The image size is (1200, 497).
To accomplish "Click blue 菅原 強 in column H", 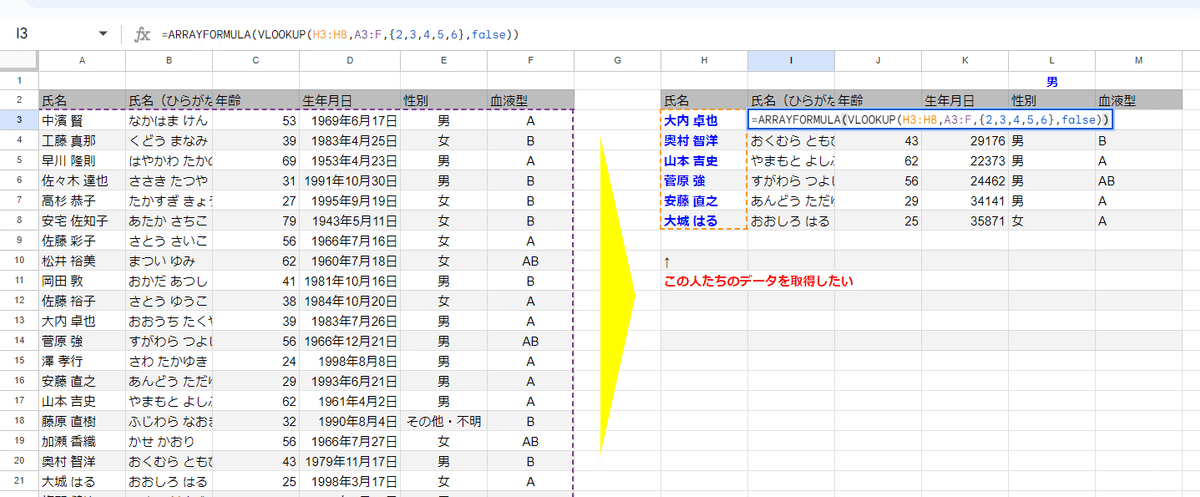I will pos(704,180).
